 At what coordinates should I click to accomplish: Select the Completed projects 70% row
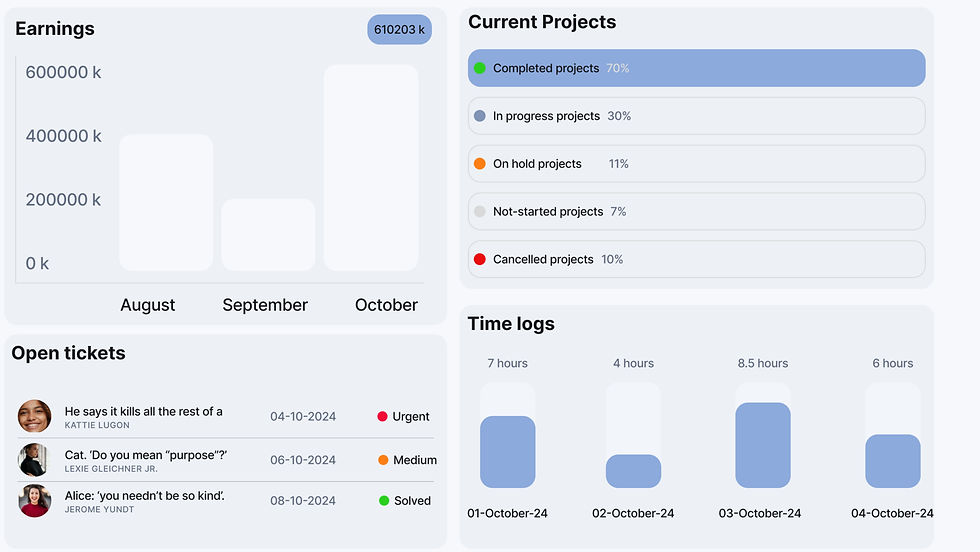pyautogui.click(x=696, y=68)
